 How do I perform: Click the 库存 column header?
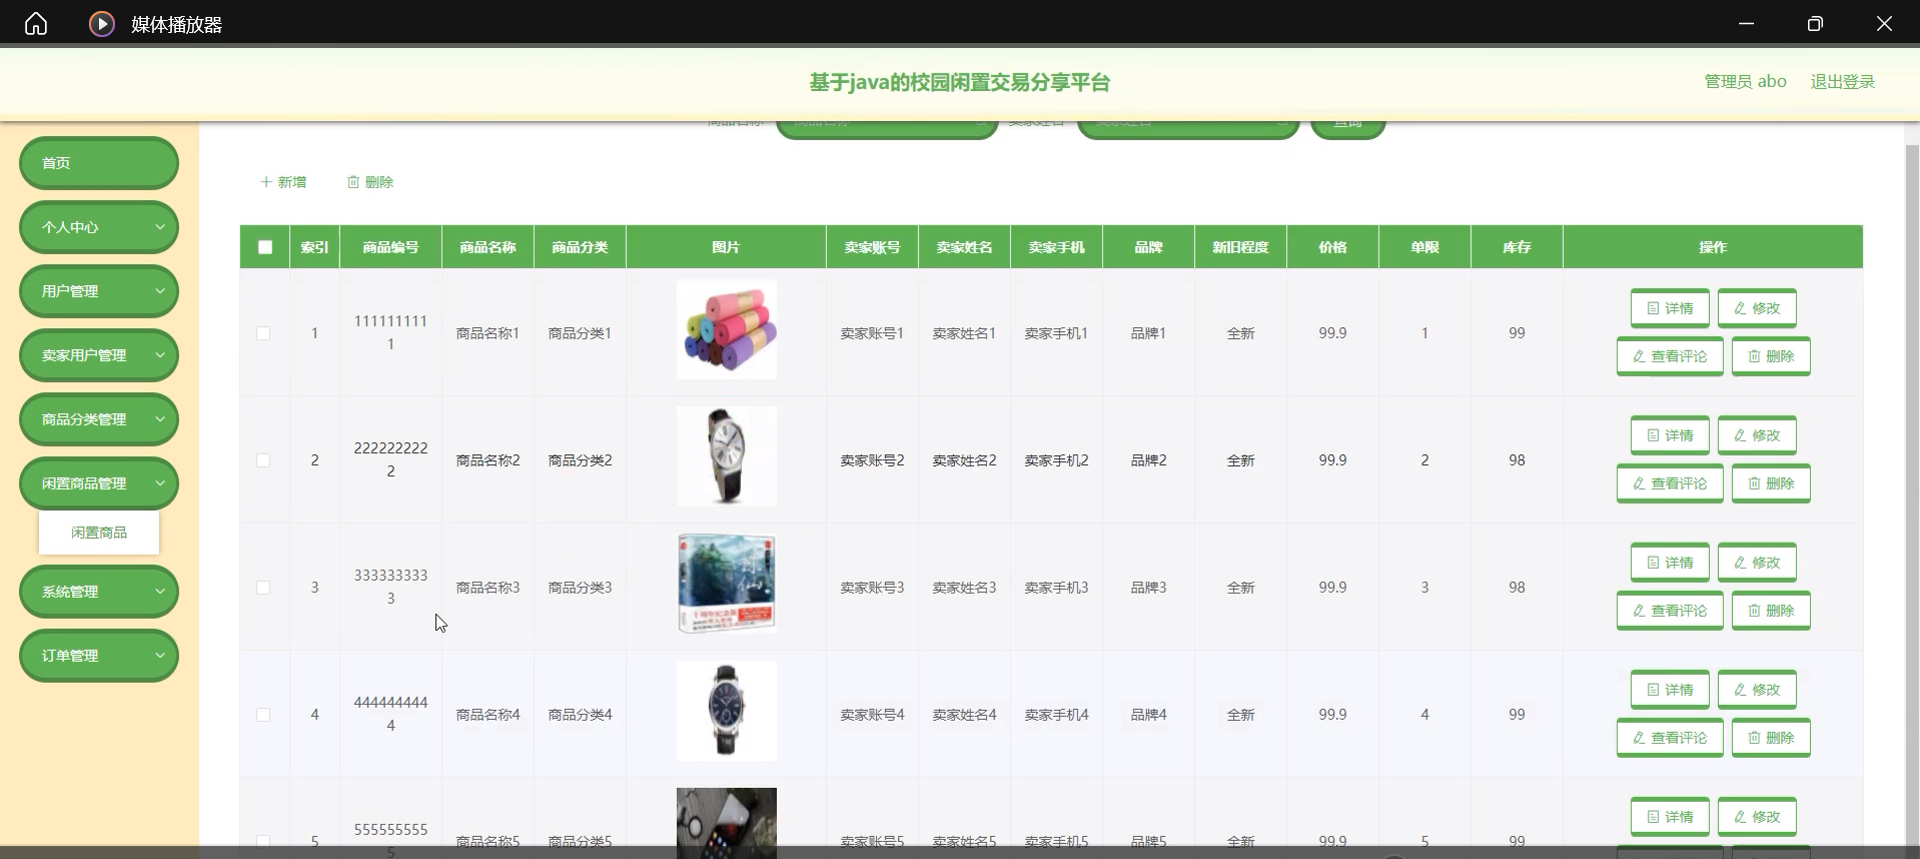1517,247
